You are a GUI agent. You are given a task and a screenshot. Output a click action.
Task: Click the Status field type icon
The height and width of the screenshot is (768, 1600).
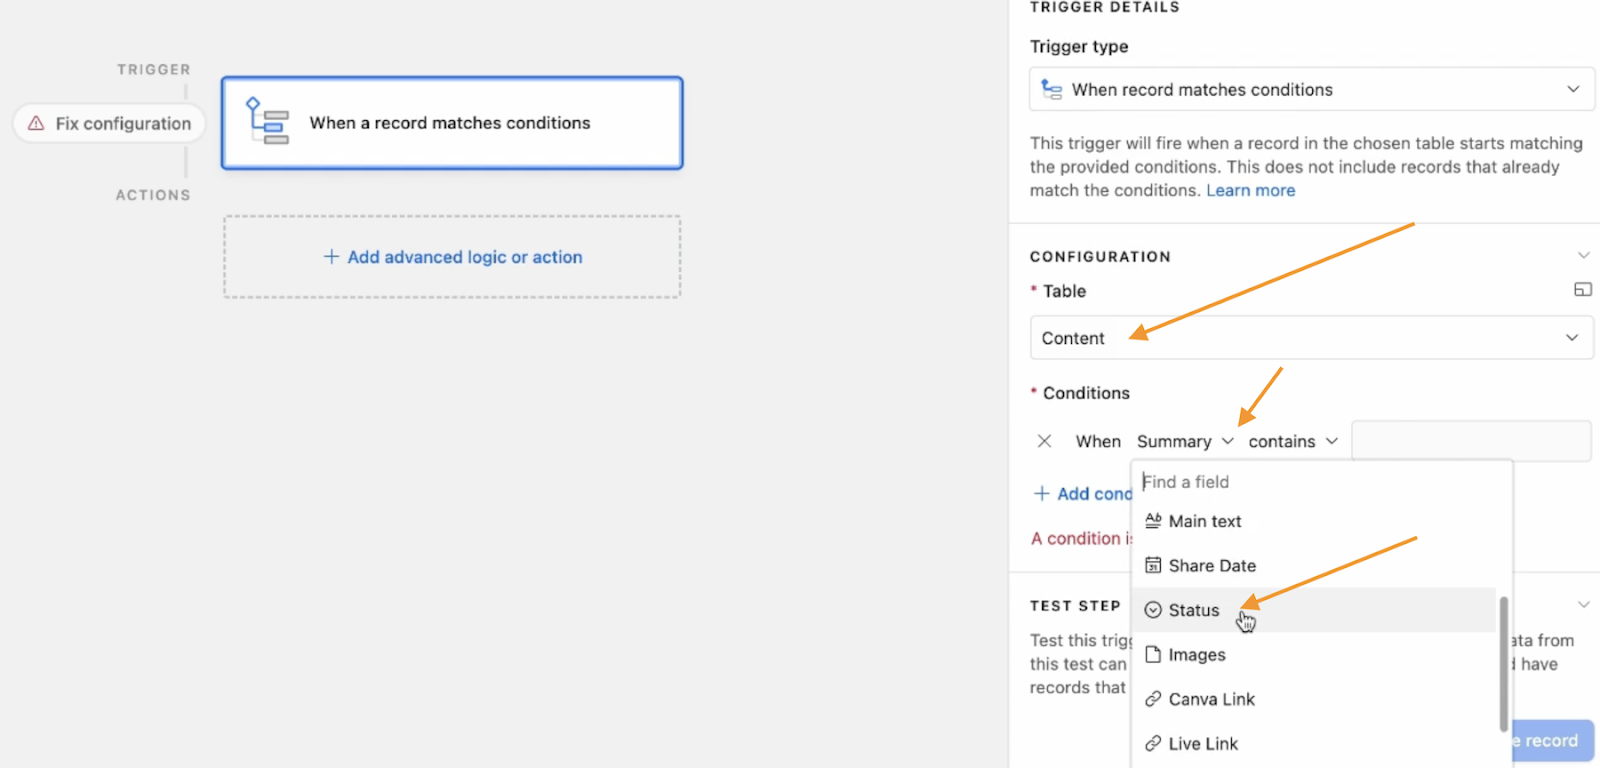click(x=1153, y=610)
